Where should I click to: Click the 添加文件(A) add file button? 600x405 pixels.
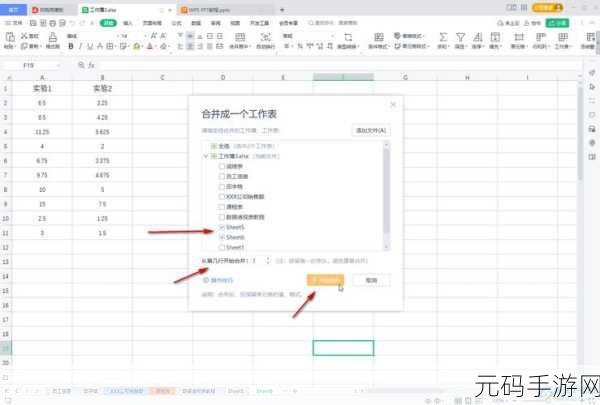pyautogui.click(x=371, y=131)
